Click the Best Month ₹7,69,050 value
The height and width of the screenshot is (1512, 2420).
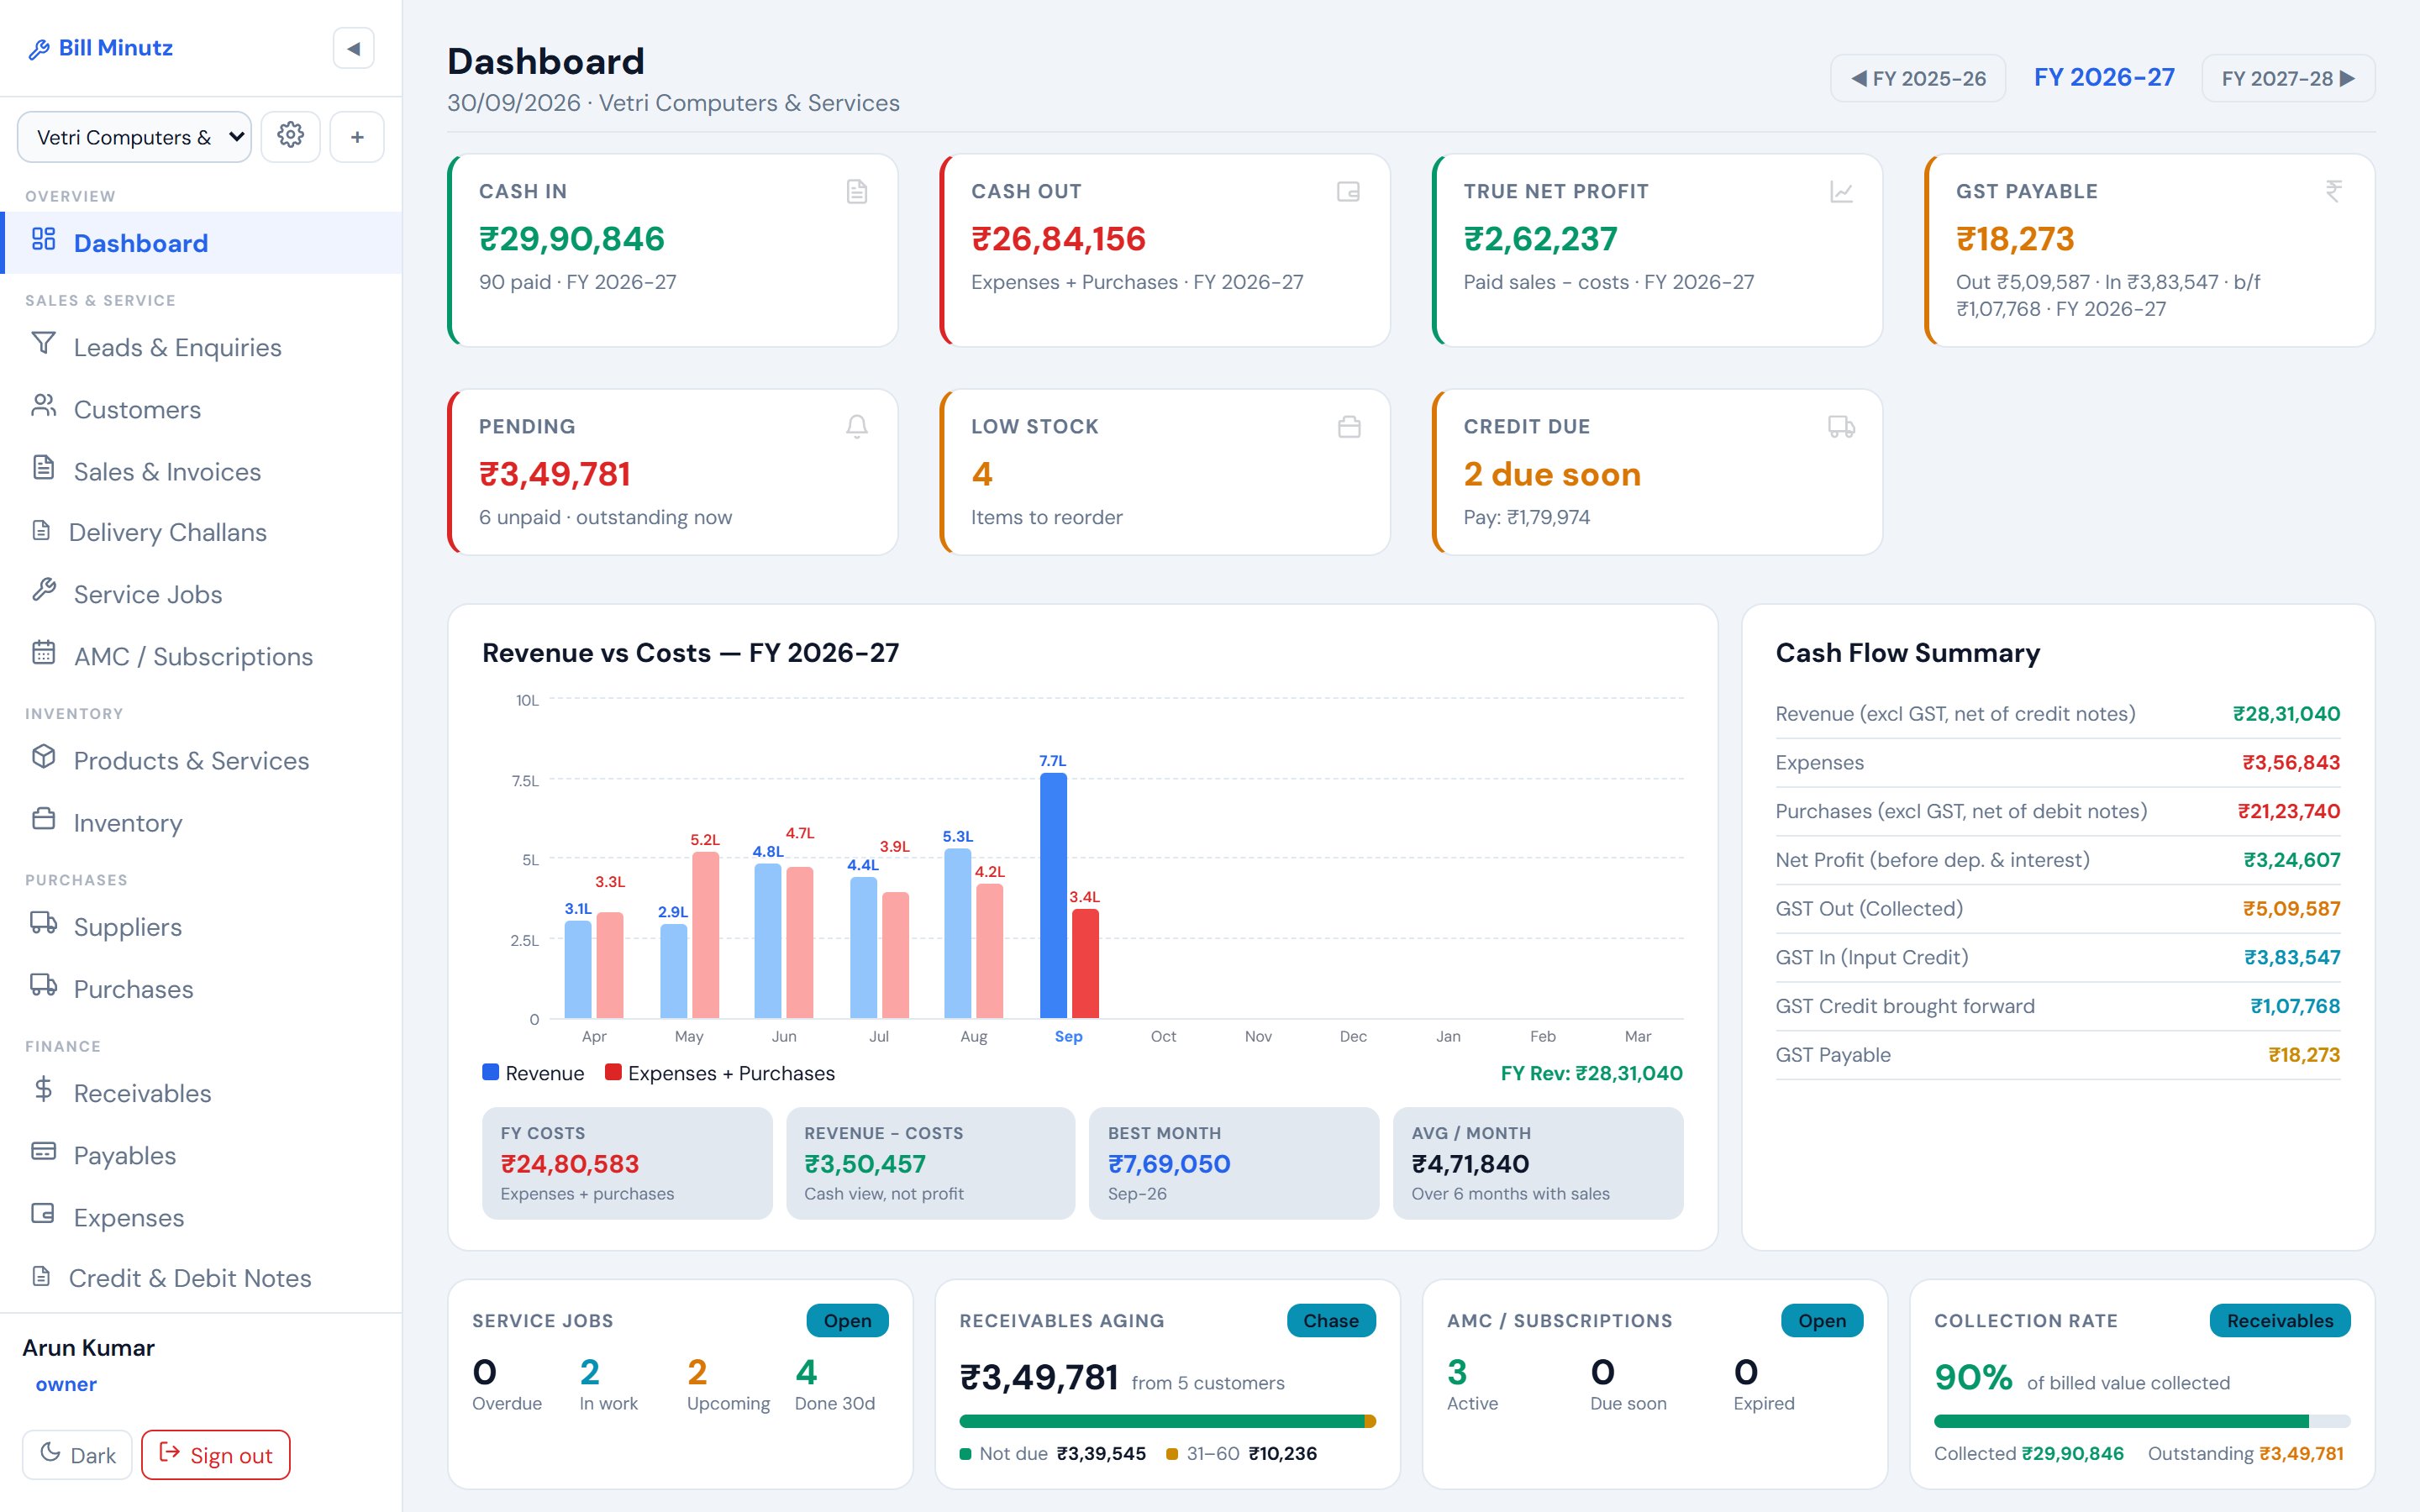[1169, 1164]
